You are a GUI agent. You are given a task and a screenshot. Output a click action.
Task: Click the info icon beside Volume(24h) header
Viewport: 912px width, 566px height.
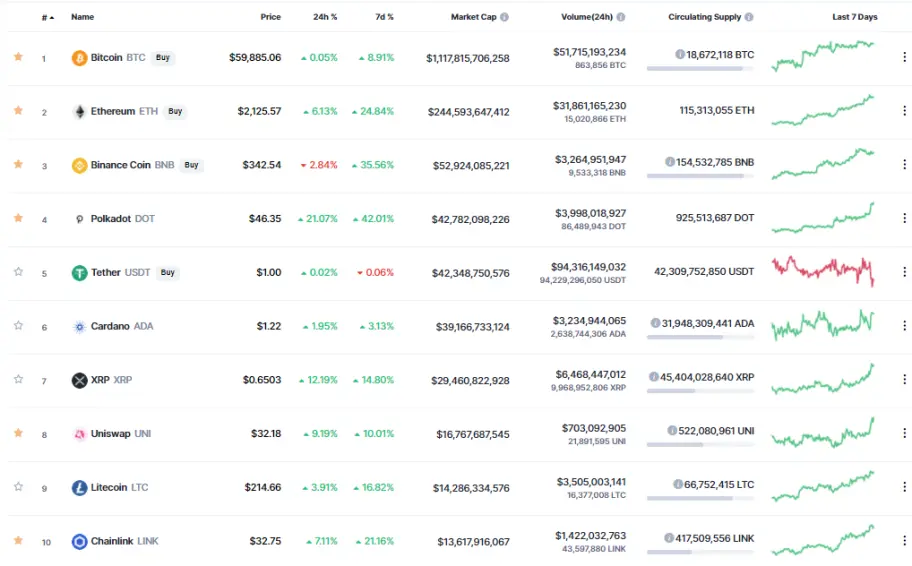point(621,17)
